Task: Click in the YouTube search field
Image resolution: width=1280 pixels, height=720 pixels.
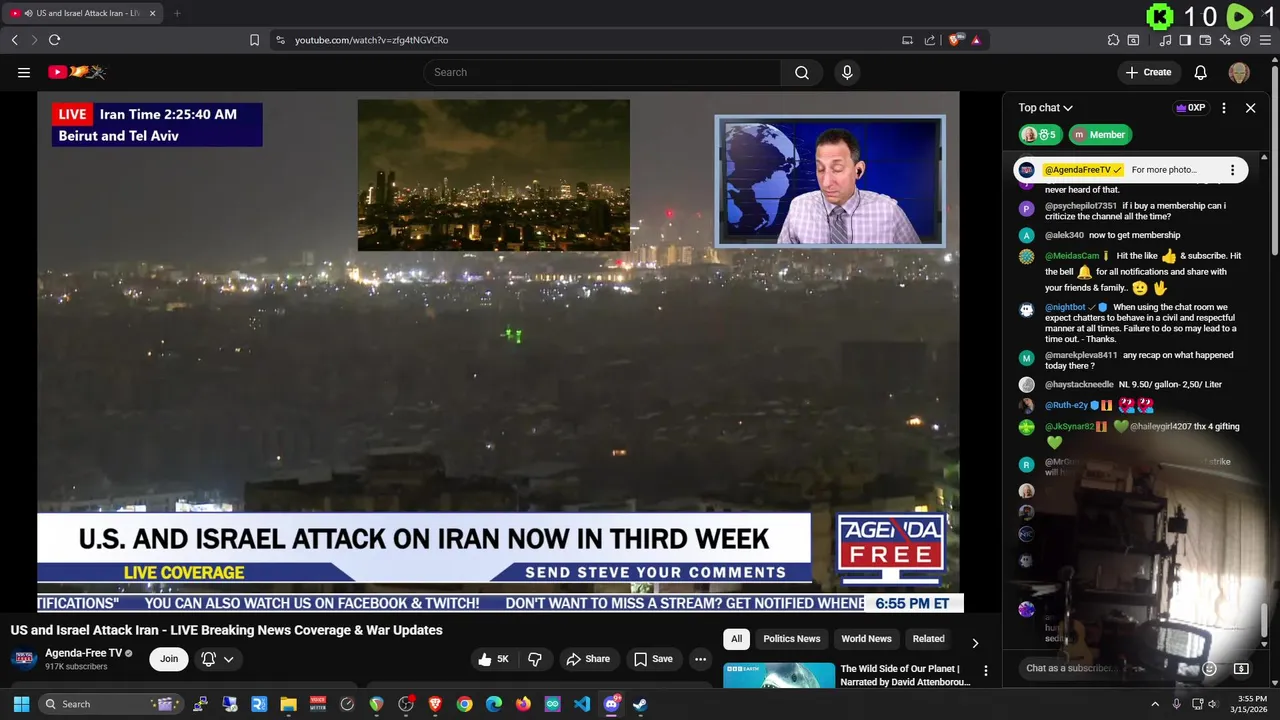Action: 602,72
